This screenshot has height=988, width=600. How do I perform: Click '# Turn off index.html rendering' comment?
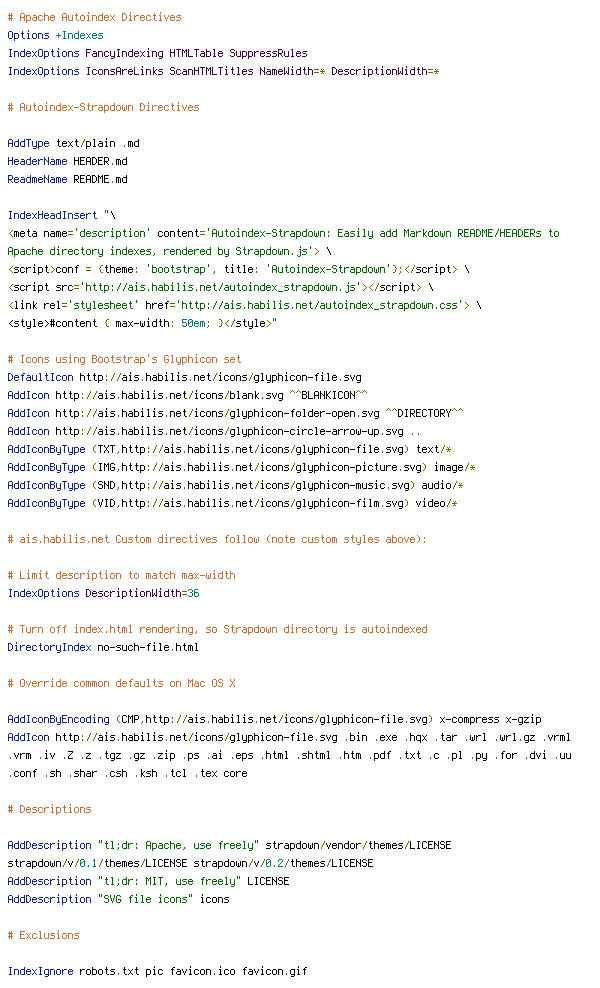click(217, 629)
